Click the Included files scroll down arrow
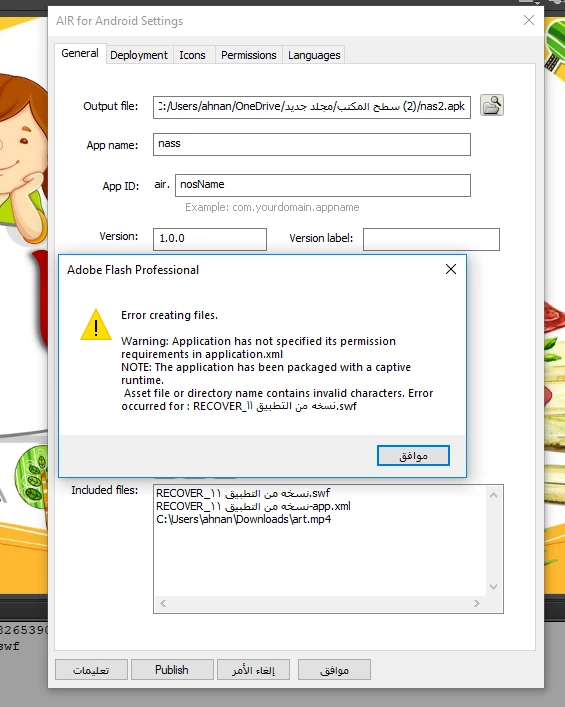The height and width of the screenshot is (707, 565). 493,587
